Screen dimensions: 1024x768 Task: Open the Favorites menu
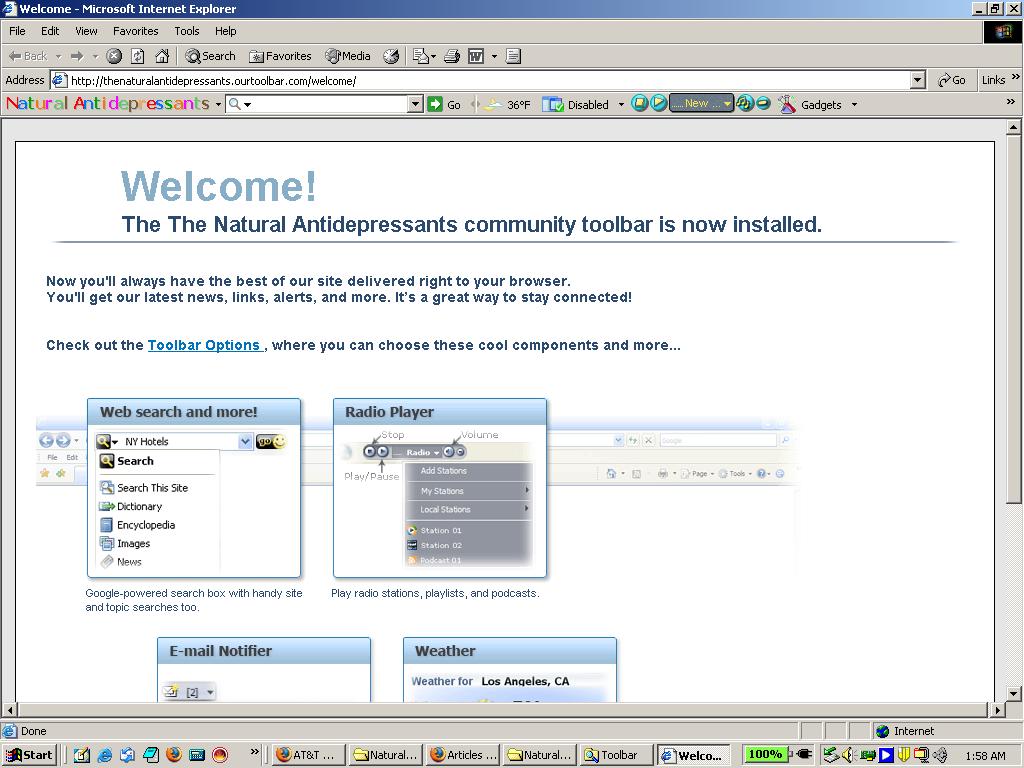[136, 31]
